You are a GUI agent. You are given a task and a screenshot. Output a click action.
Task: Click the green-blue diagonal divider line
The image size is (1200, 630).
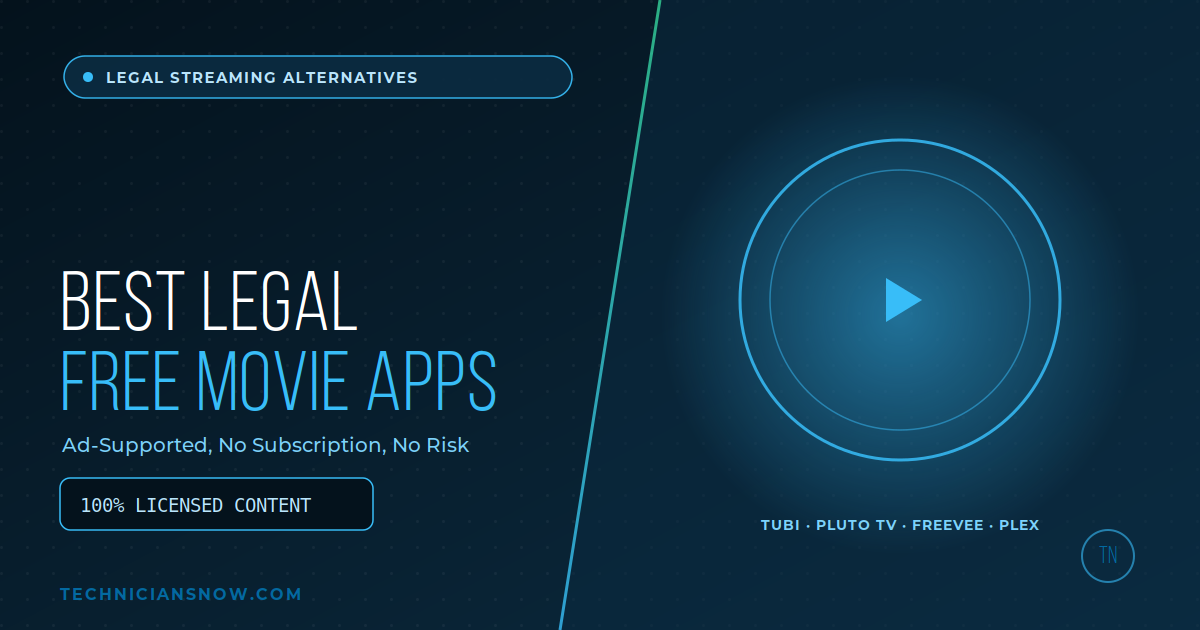pos(611,315)
